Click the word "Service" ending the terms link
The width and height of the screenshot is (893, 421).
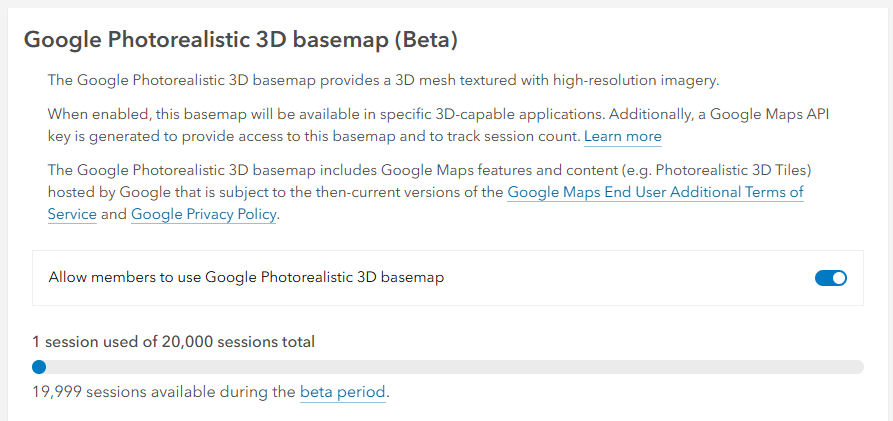click(x=72, y=214)
